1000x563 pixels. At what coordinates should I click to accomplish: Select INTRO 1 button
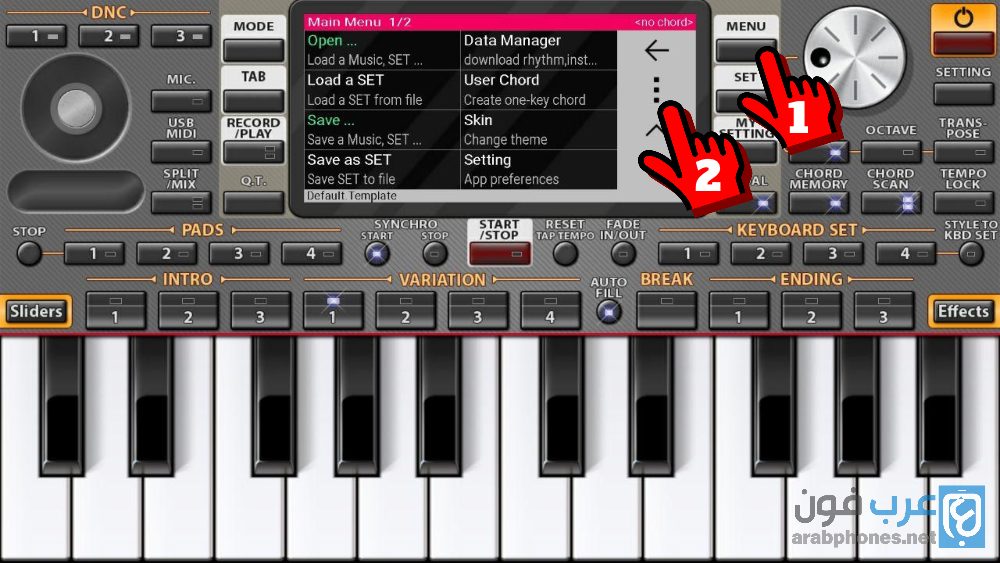(115, 310)
